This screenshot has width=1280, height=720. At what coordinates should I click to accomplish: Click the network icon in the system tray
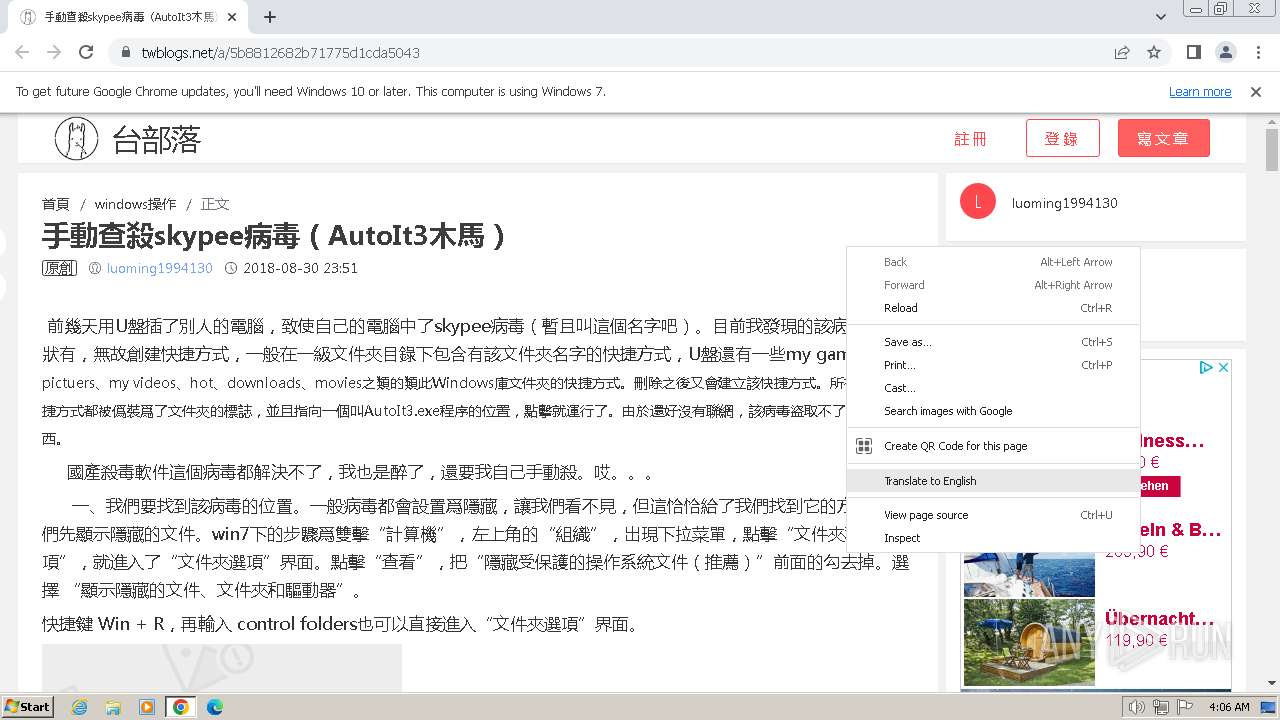point(1162,707)
